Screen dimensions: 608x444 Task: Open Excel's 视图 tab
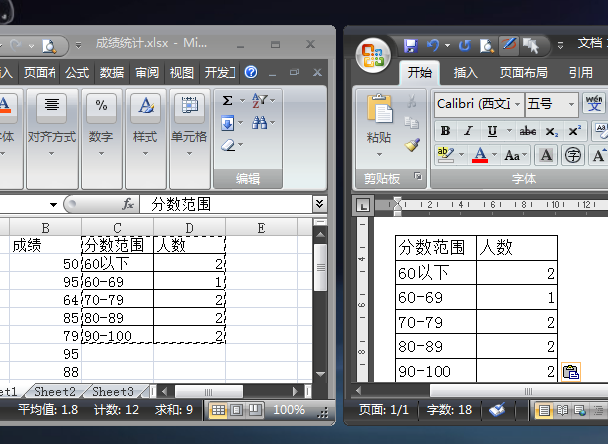point(181,73)
